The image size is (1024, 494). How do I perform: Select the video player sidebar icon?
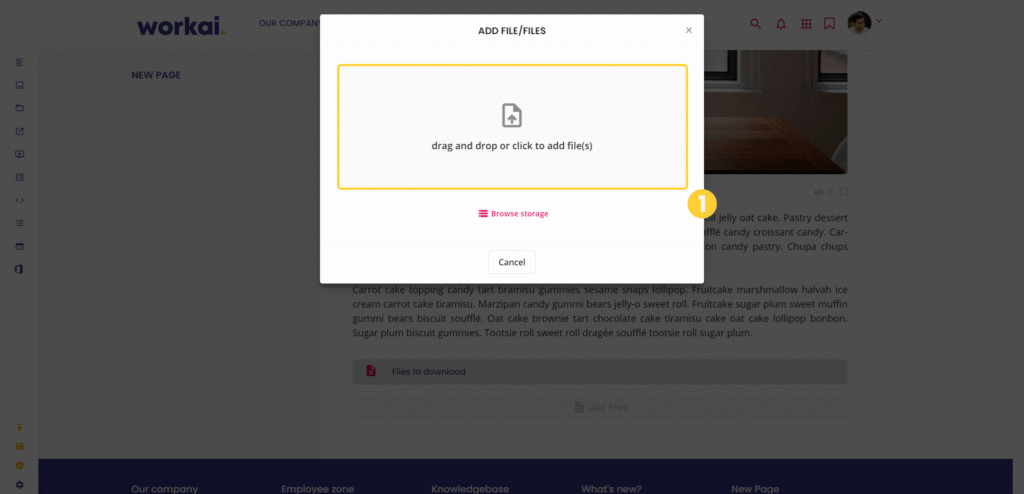point(20,154)
